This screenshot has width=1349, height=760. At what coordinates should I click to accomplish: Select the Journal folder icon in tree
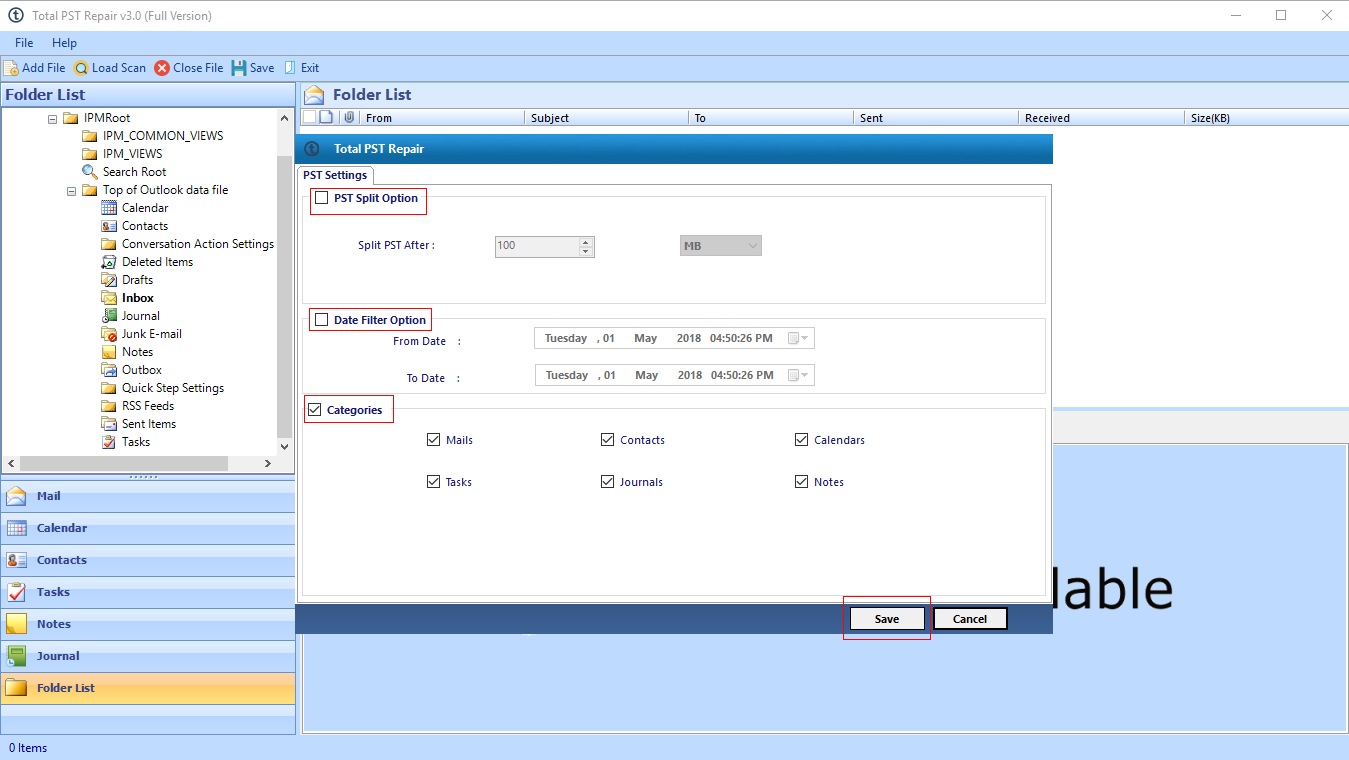tap(109, 316)
